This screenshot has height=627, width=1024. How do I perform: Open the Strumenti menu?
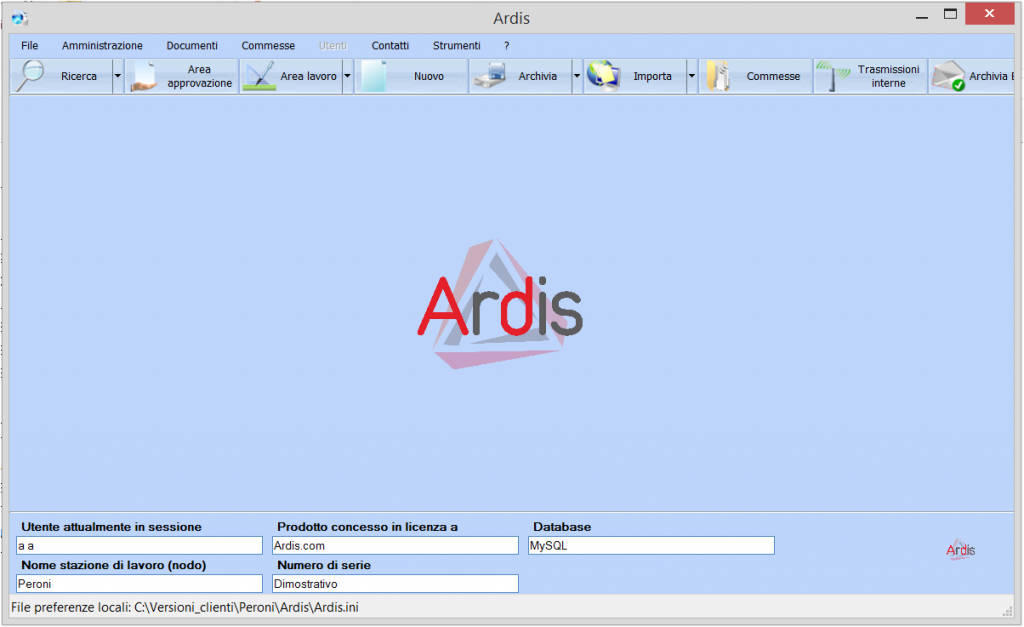click(456, 45)
